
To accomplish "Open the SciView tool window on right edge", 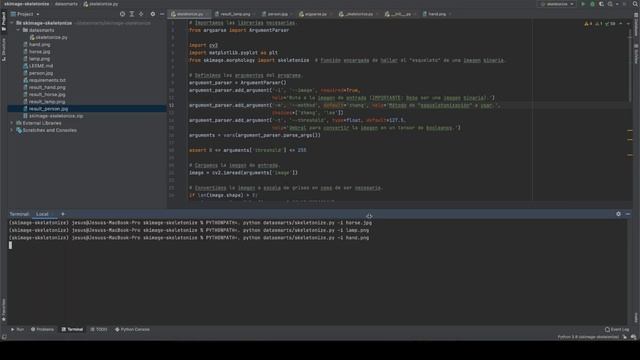I will click(x=636, y=54).
